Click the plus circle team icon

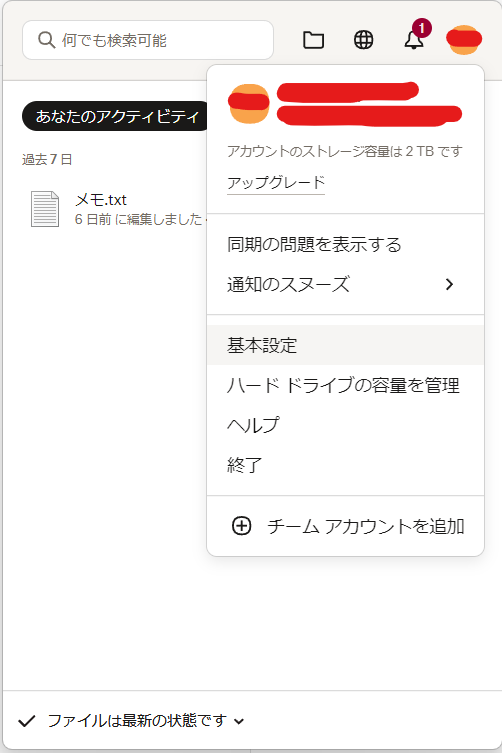tap(242, 526)
